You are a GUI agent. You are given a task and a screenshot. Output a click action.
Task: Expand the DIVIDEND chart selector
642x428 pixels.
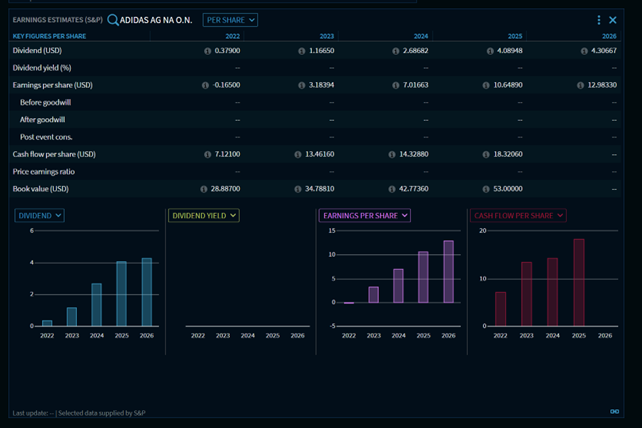tap(40, 215)
